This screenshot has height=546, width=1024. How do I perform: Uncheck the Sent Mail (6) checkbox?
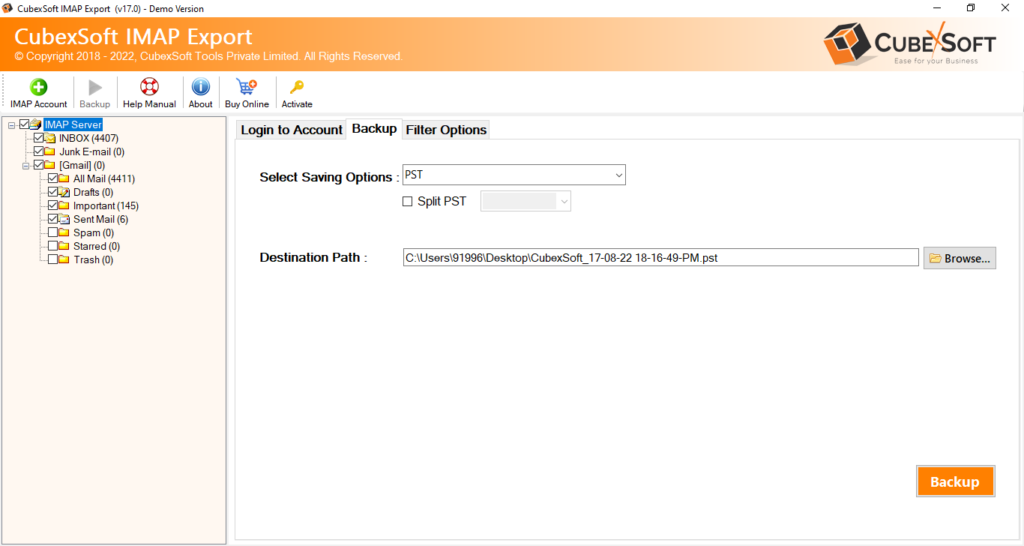pos(53,219)
